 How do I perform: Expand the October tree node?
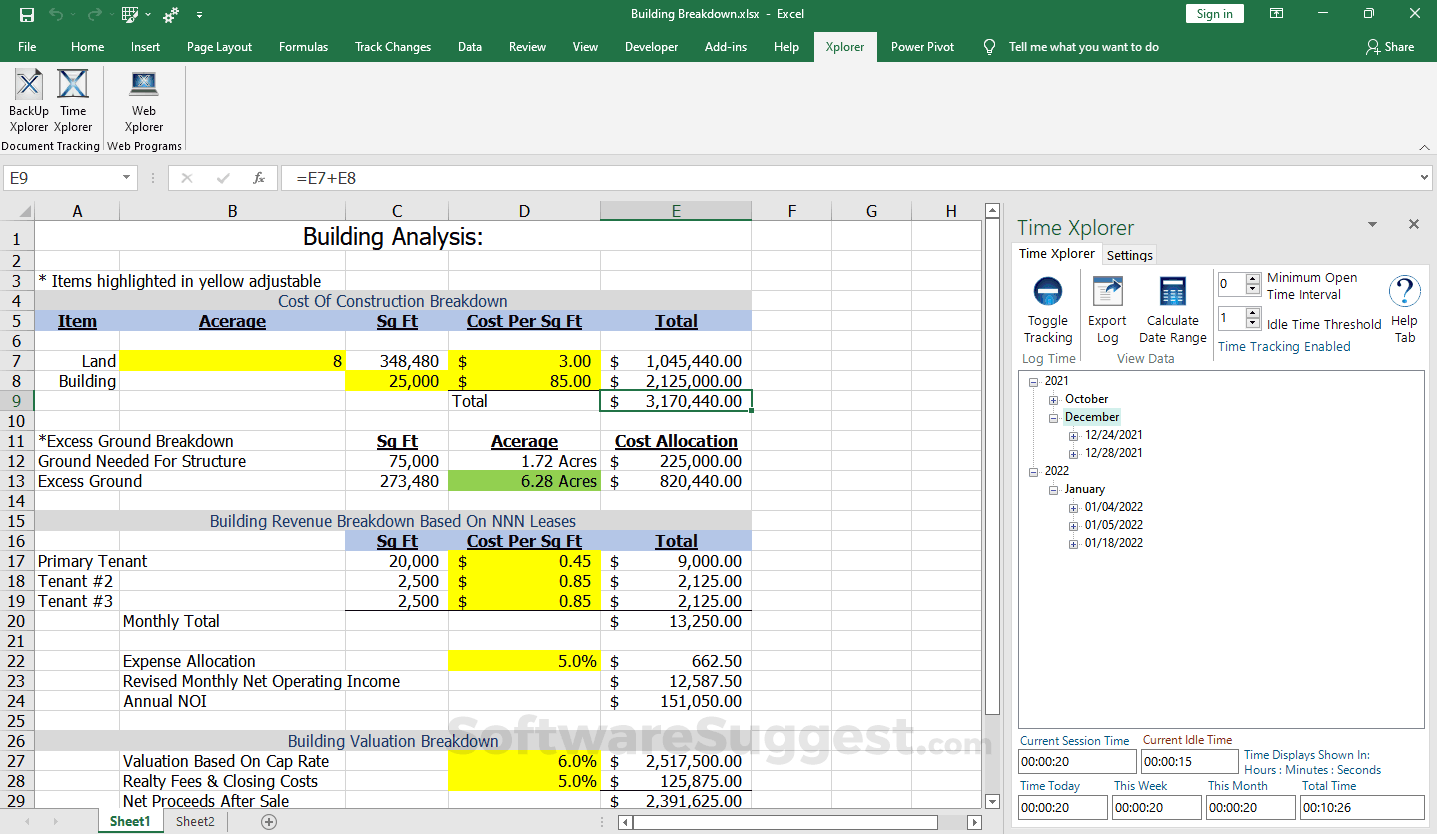(1054, 400)
